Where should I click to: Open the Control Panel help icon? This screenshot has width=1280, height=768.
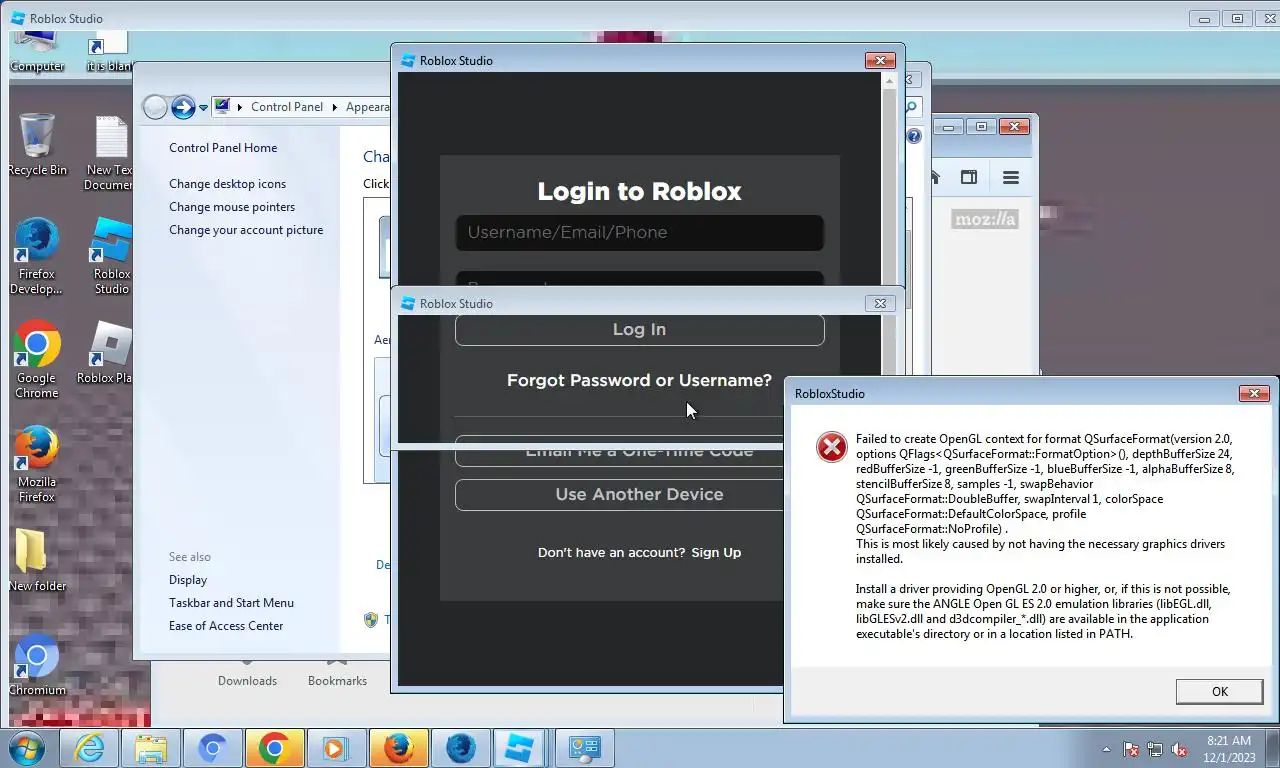coord(914,137)
